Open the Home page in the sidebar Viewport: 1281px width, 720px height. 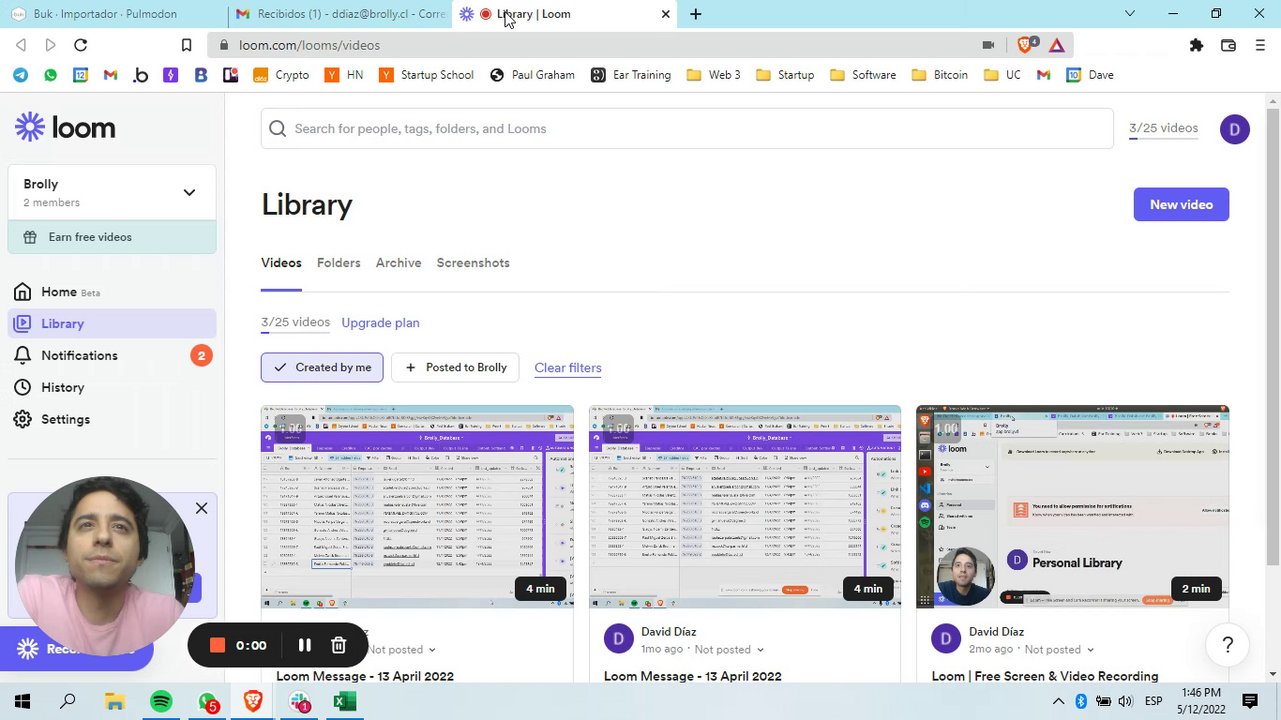point(59,292)
